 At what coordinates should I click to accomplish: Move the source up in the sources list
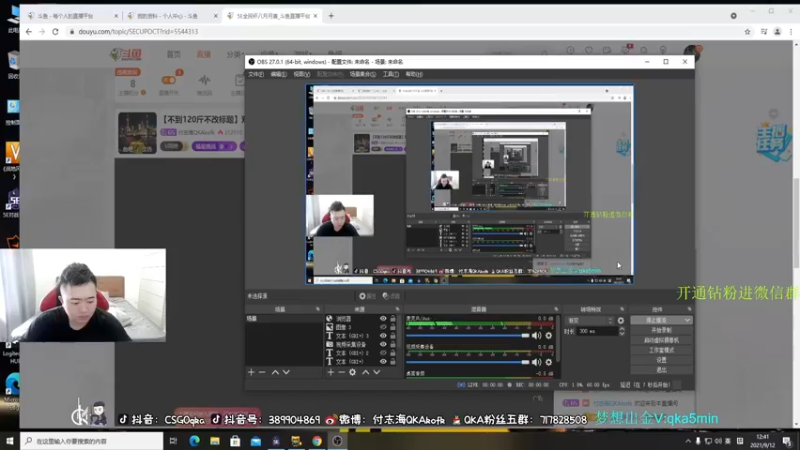pos(365,372)
